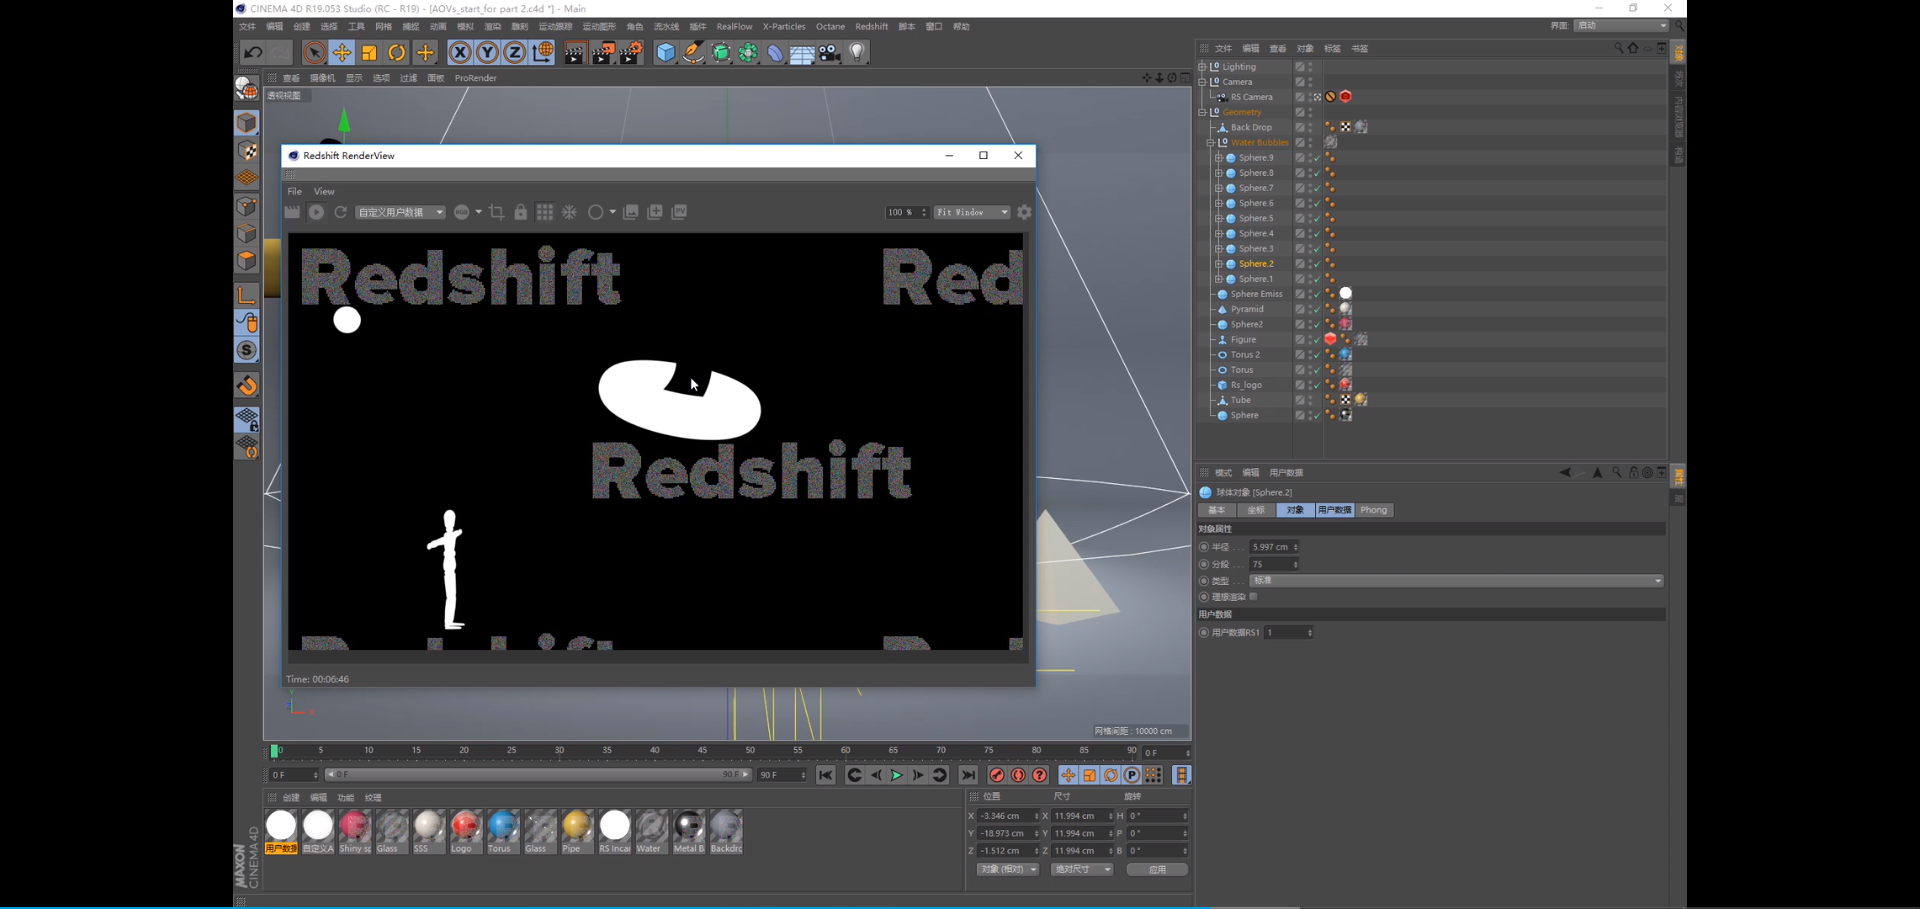The height and width of the screenshot is (909, 1920).
Task: Click the Floor grid icon in the toolbar
Action: (x=802, y=53)
